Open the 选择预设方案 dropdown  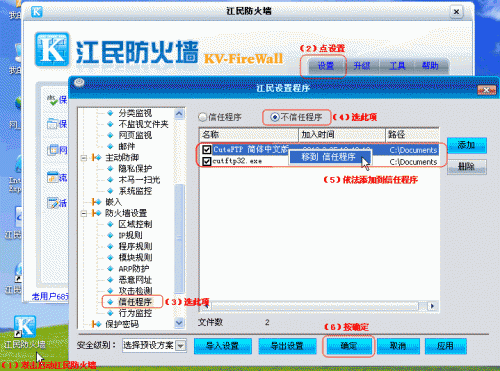click(x=180, y=346)
